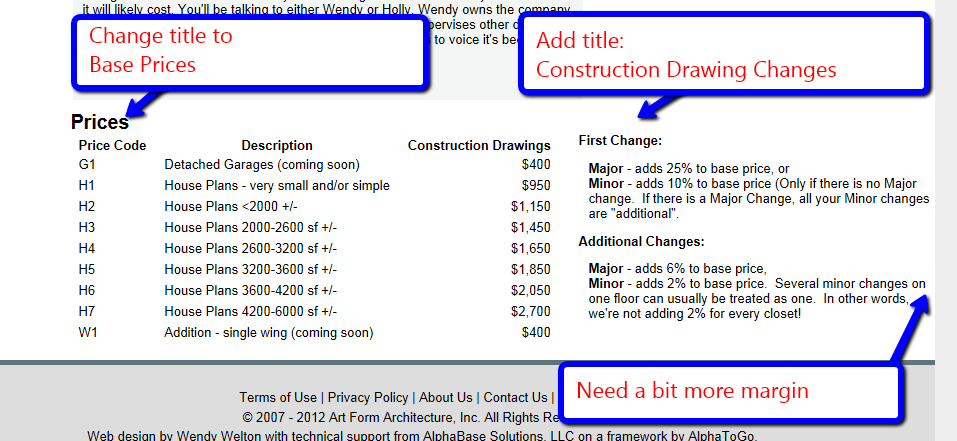The width and height of the screenshot is (957, 441).
Task: Select the Detached Garages (coming soon) row
Action: coord(261,164)
